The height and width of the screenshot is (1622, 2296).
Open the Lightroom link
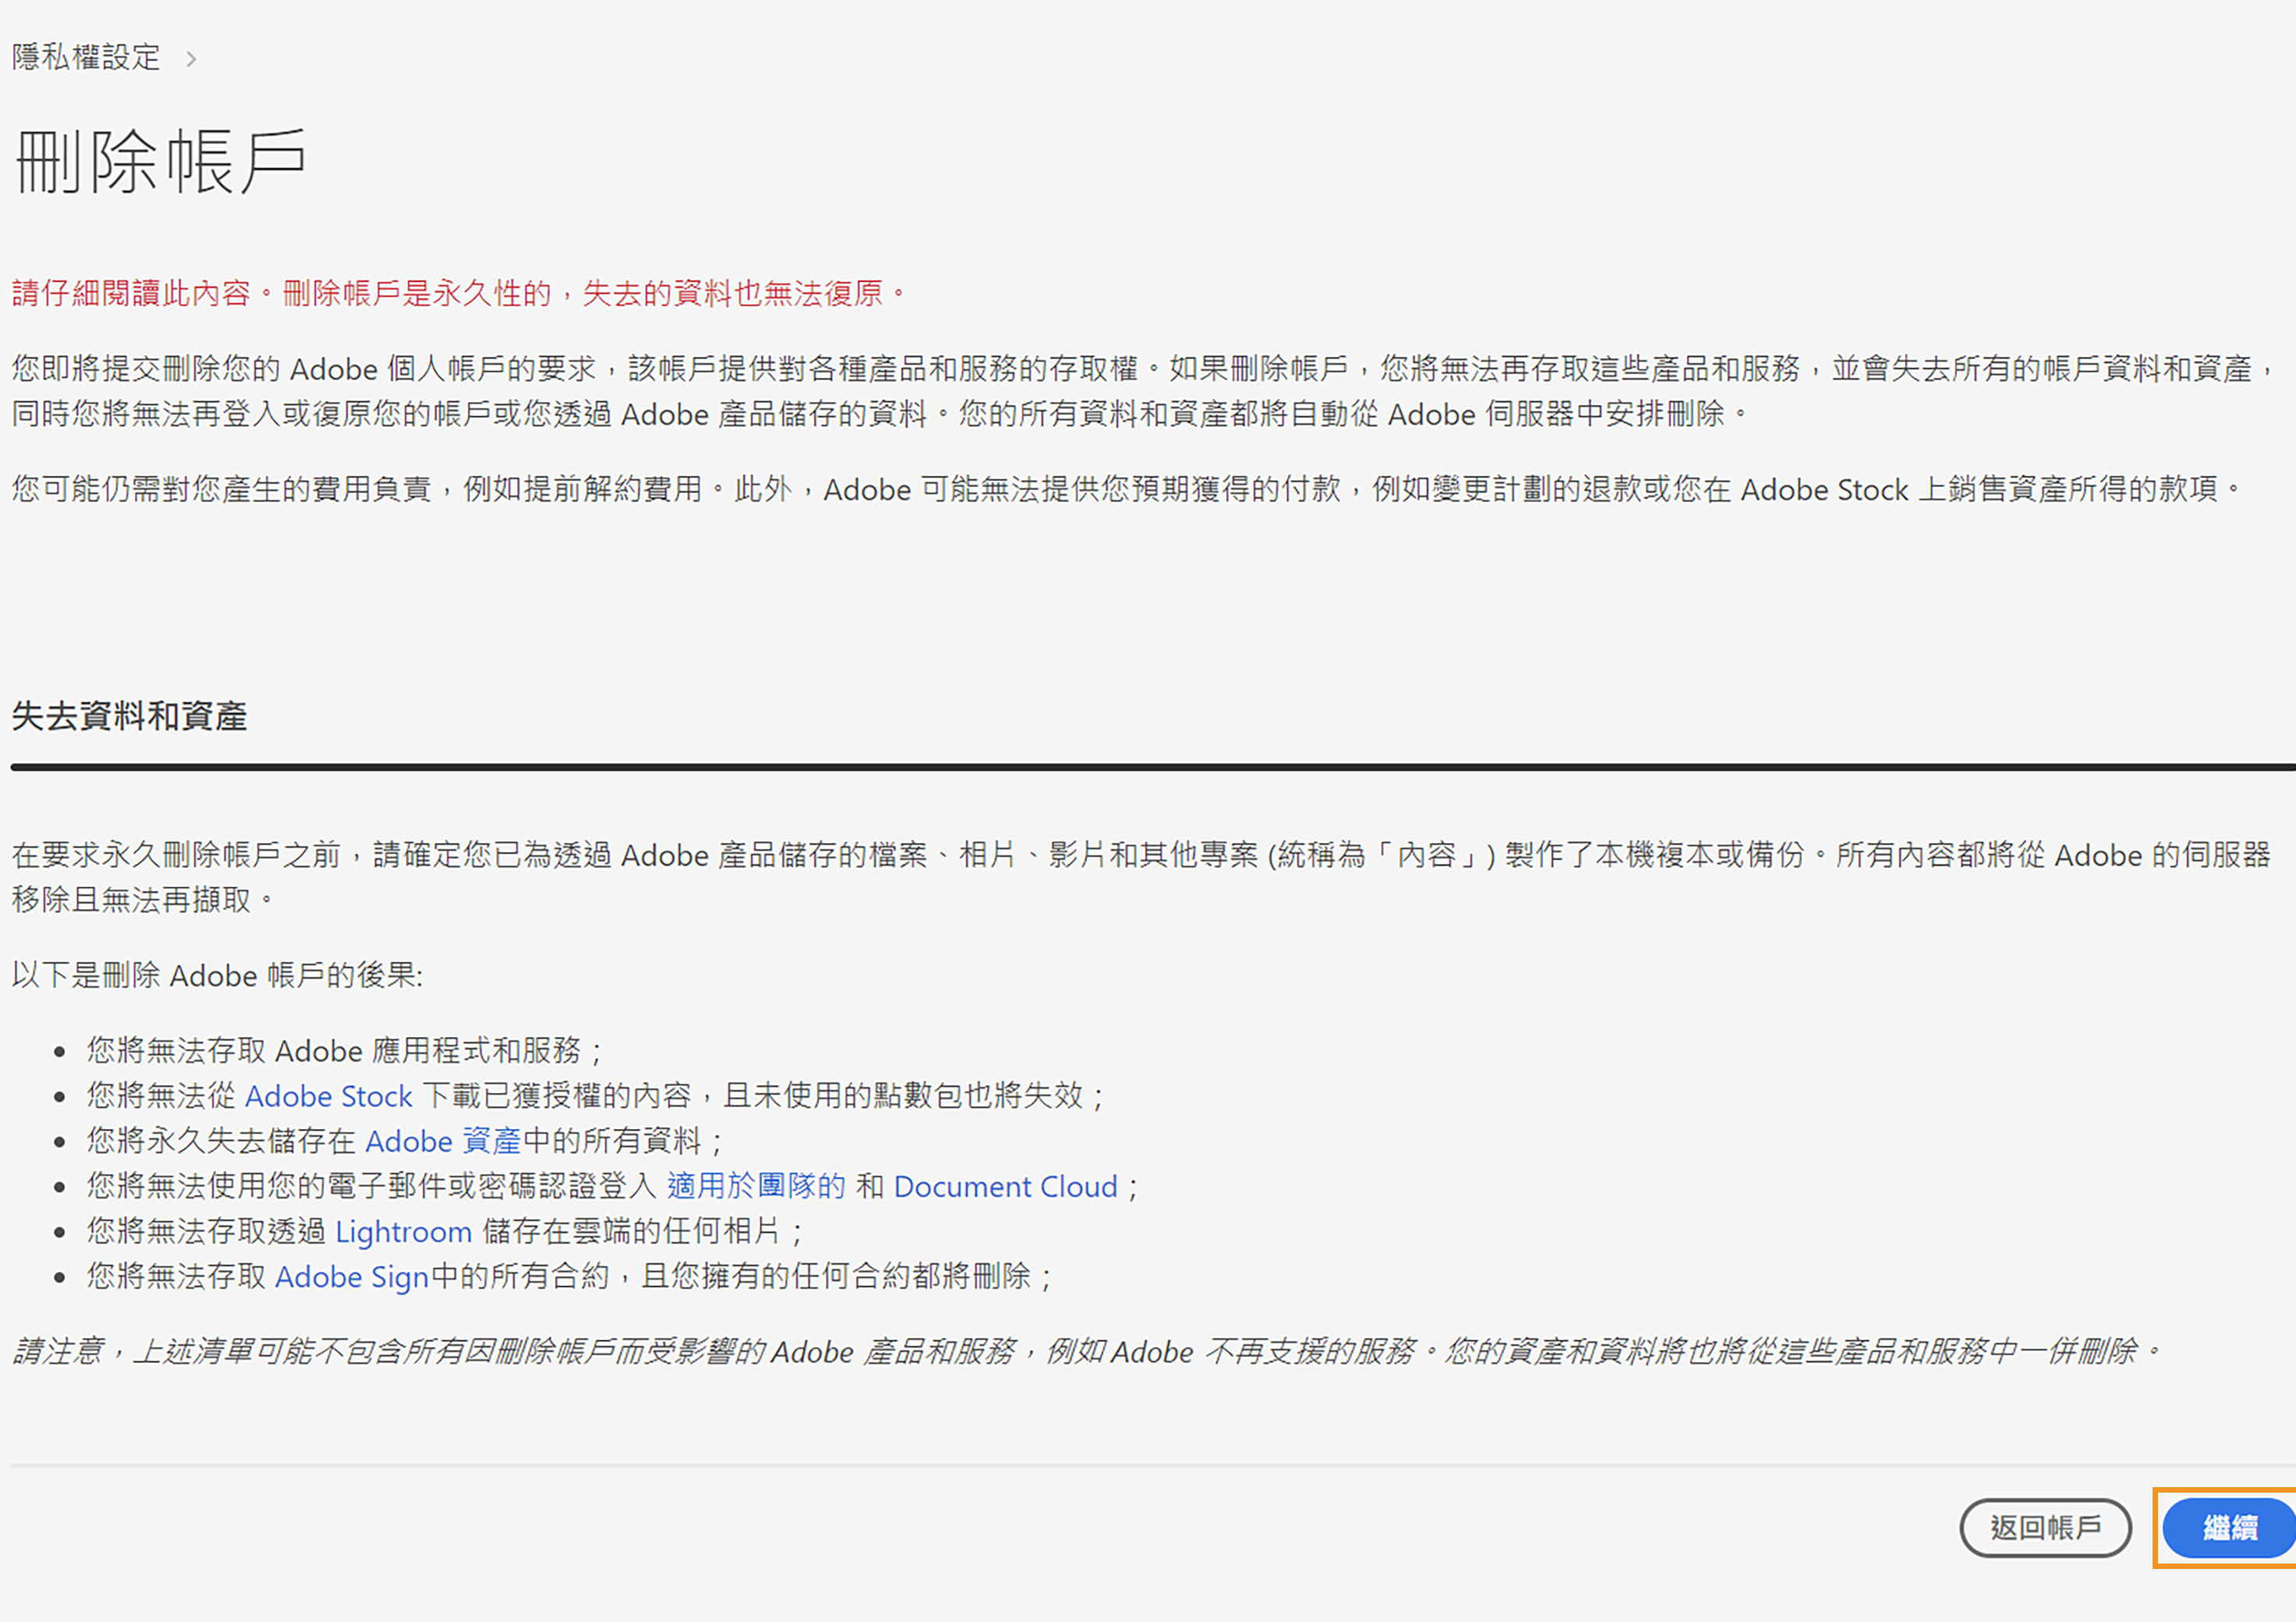(x=403, y=1231)
